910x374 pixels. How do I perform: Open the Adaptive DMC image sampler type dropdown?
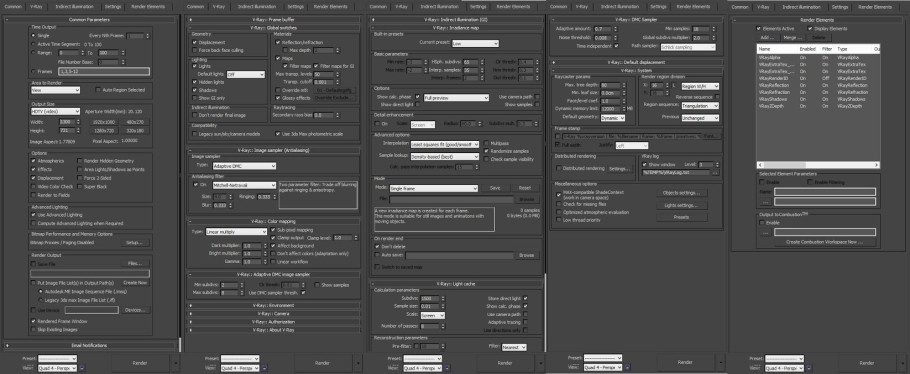(x=240, y=166)
